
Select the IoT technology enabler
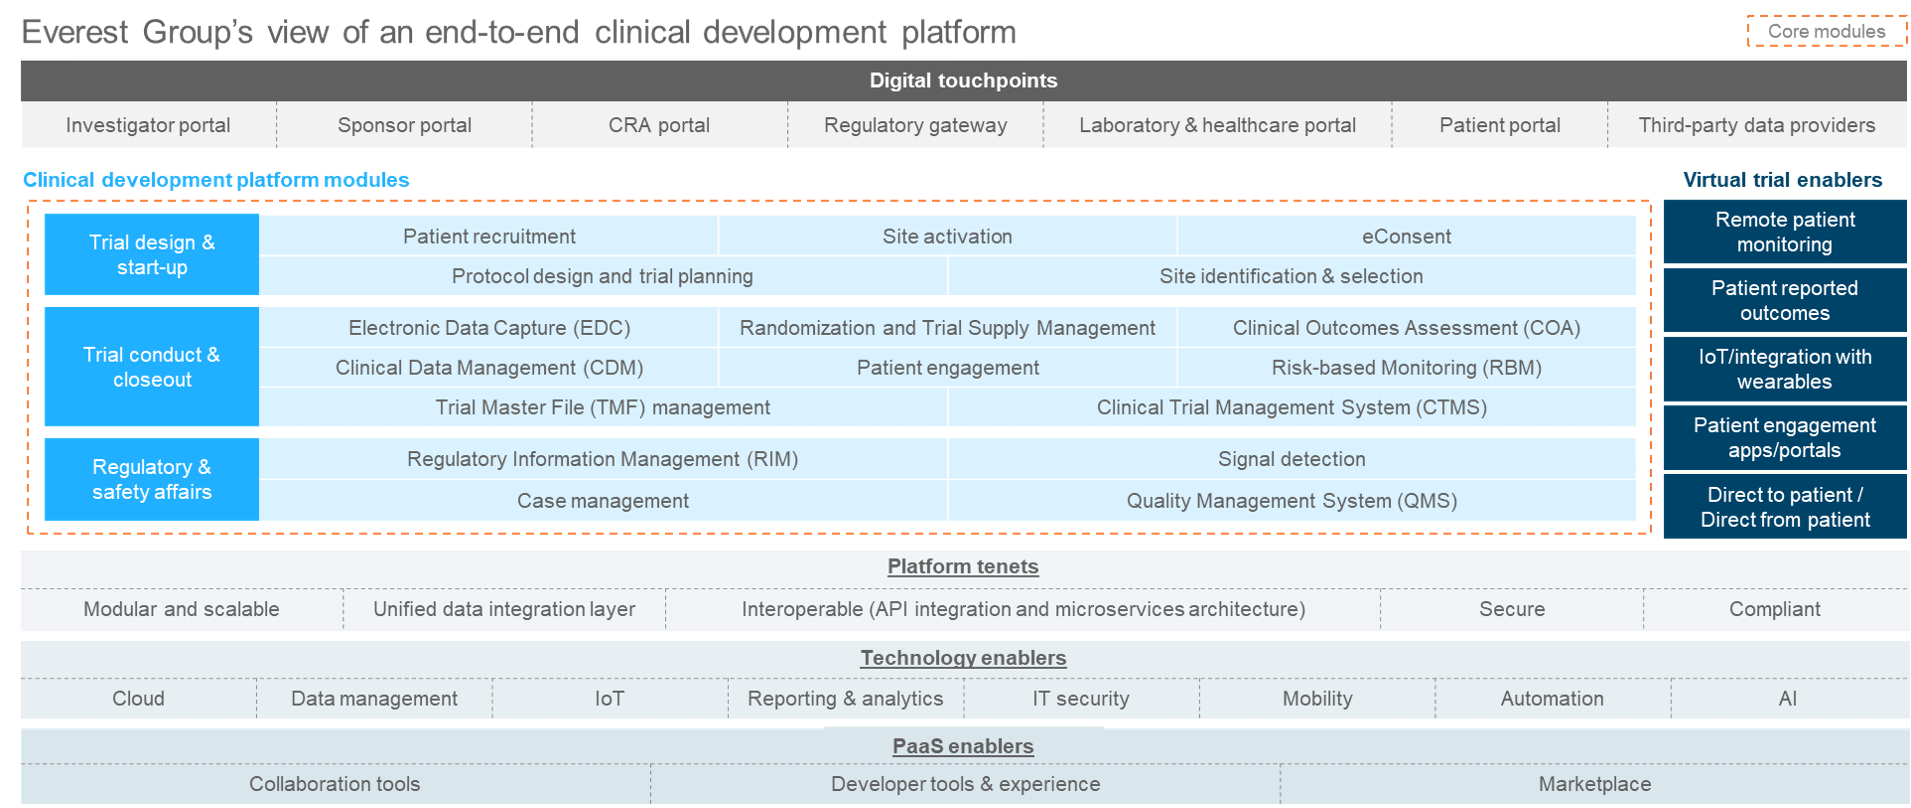click(x=610, y=699)
